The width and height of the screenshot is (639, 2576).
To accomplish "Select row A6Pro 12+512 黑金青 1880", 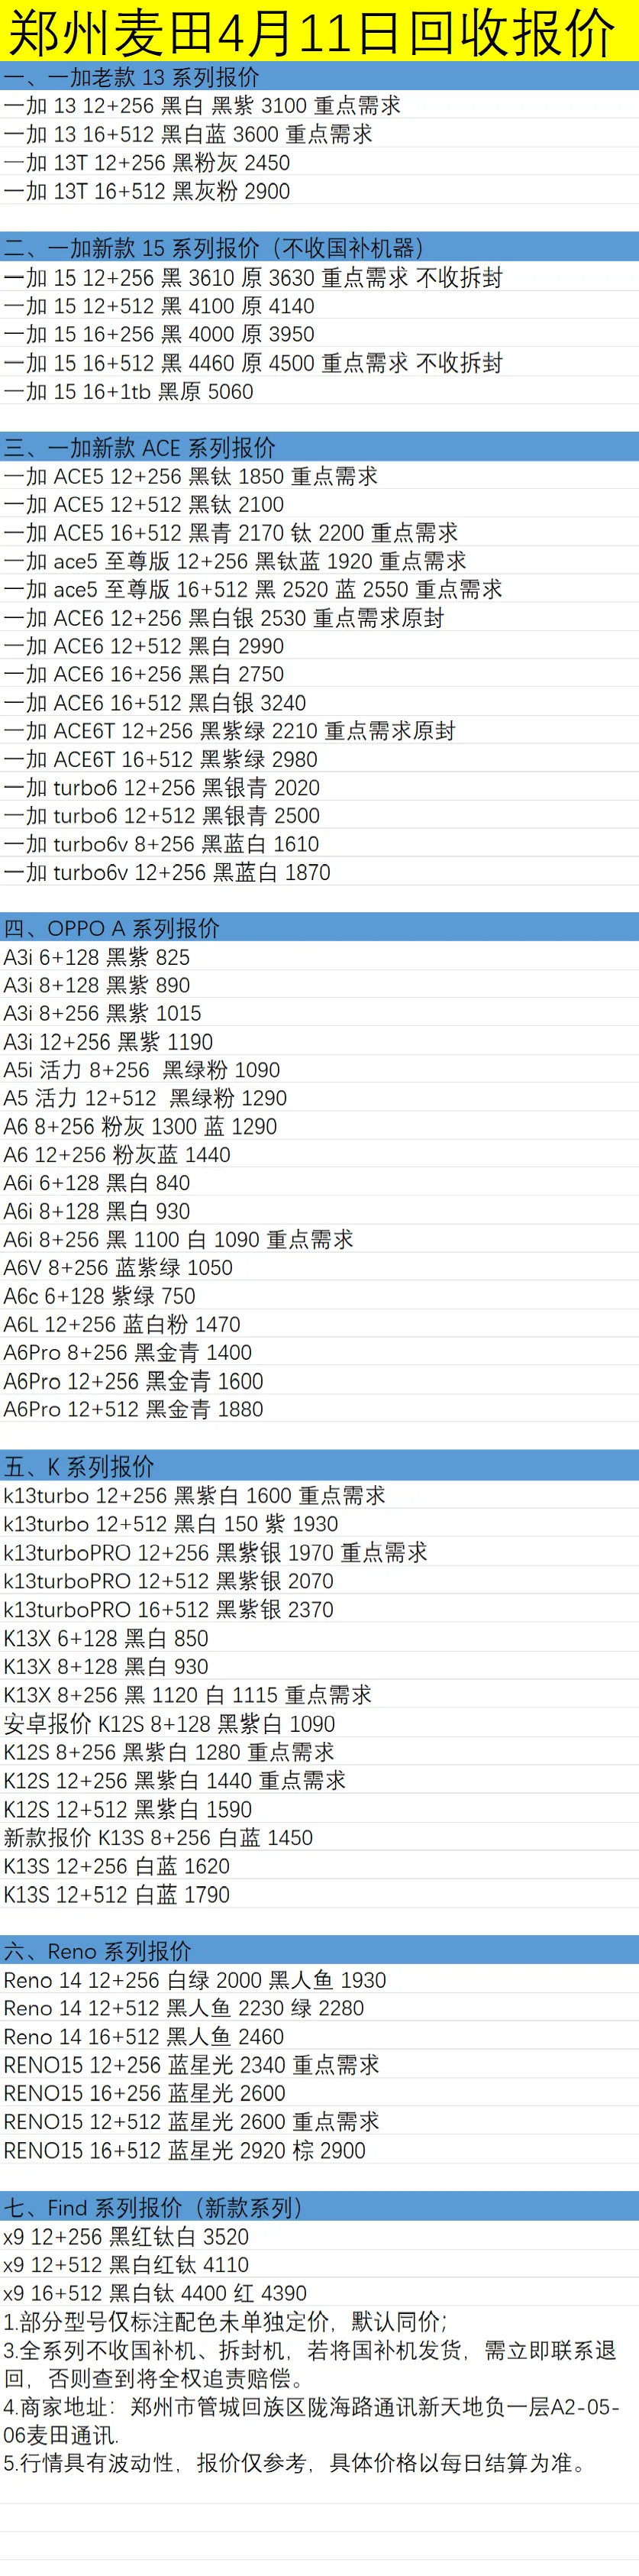I will [x=319, y=1409].
